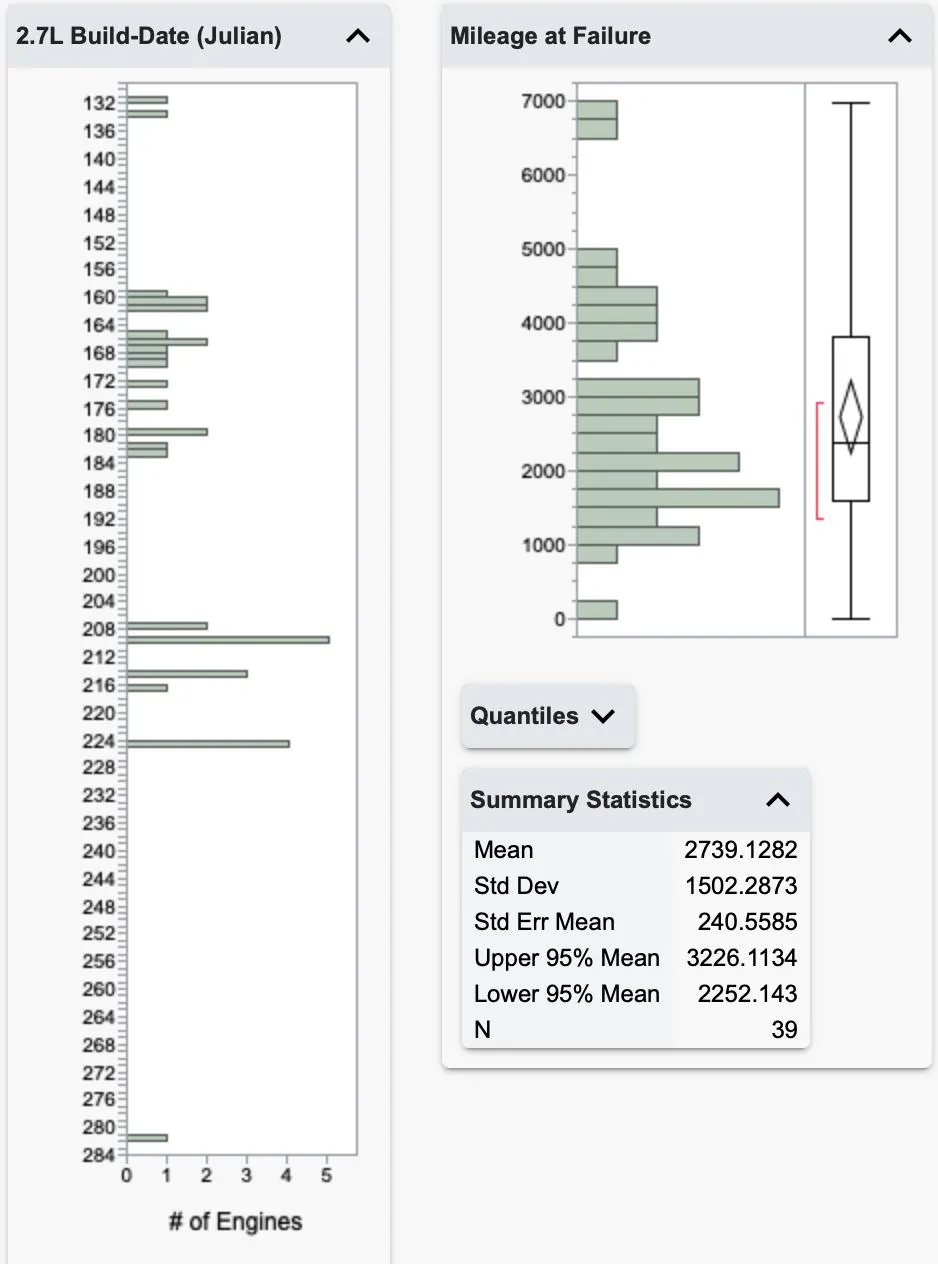Select the build-date 176 histogram bar
The width and height of the screenshot is (938, 1264).
(x=146, y=405)
